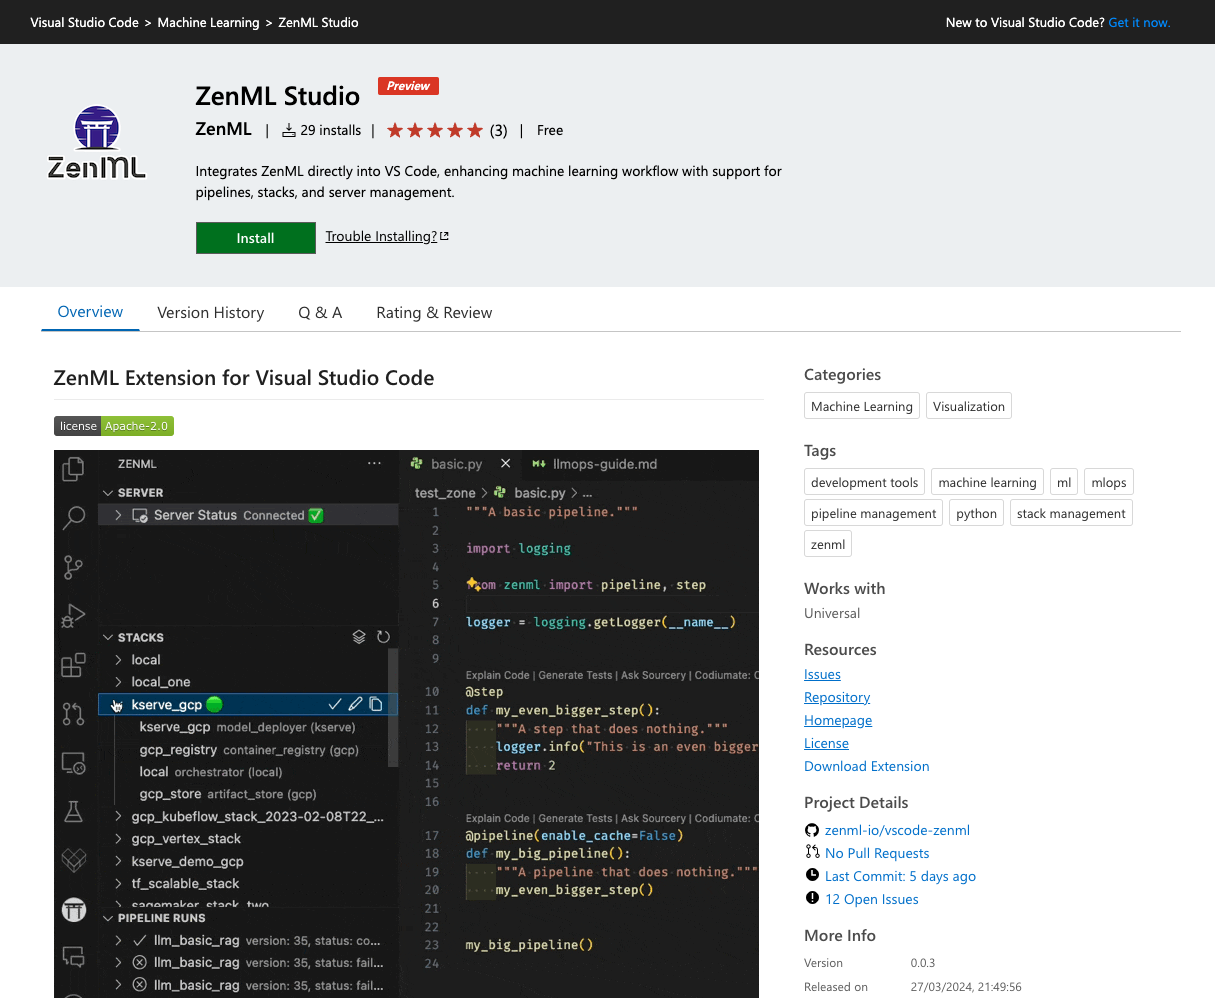1215x998 pixels.
Task: Switch to the Version History tab
Action: 210,313
